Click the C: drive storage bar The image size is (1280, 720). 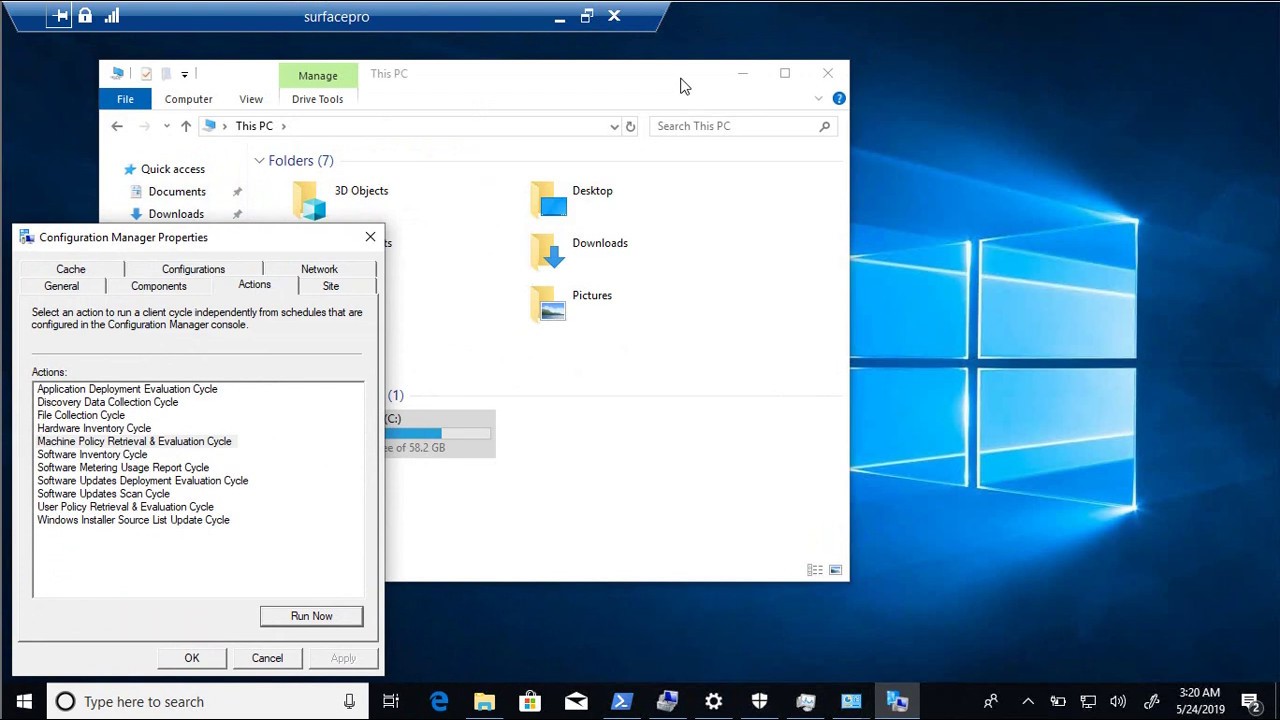438,433
